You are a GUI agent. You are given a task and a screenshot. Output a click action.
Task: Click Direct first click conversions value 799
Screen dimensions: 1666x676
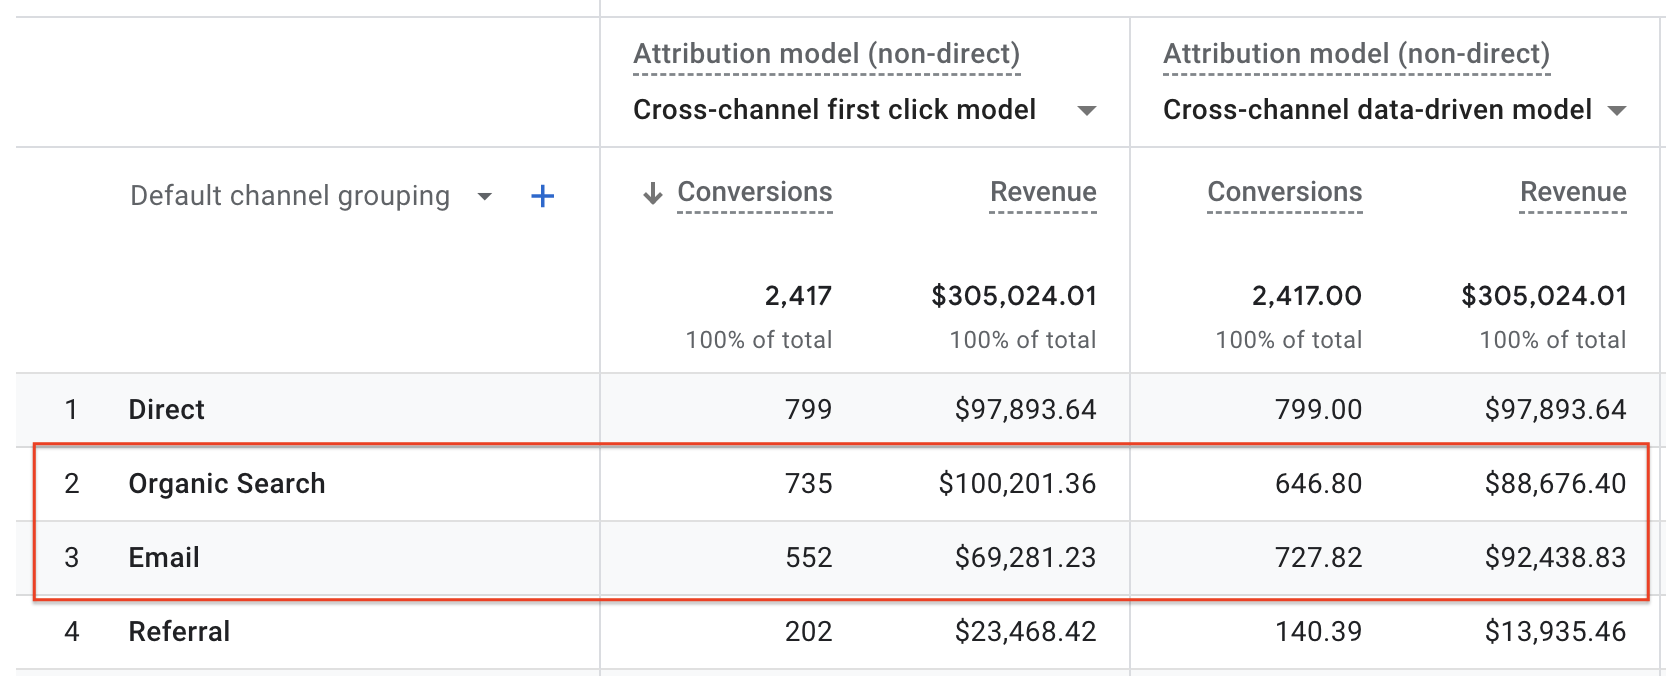pyautogui.click(x=808, y=410)
